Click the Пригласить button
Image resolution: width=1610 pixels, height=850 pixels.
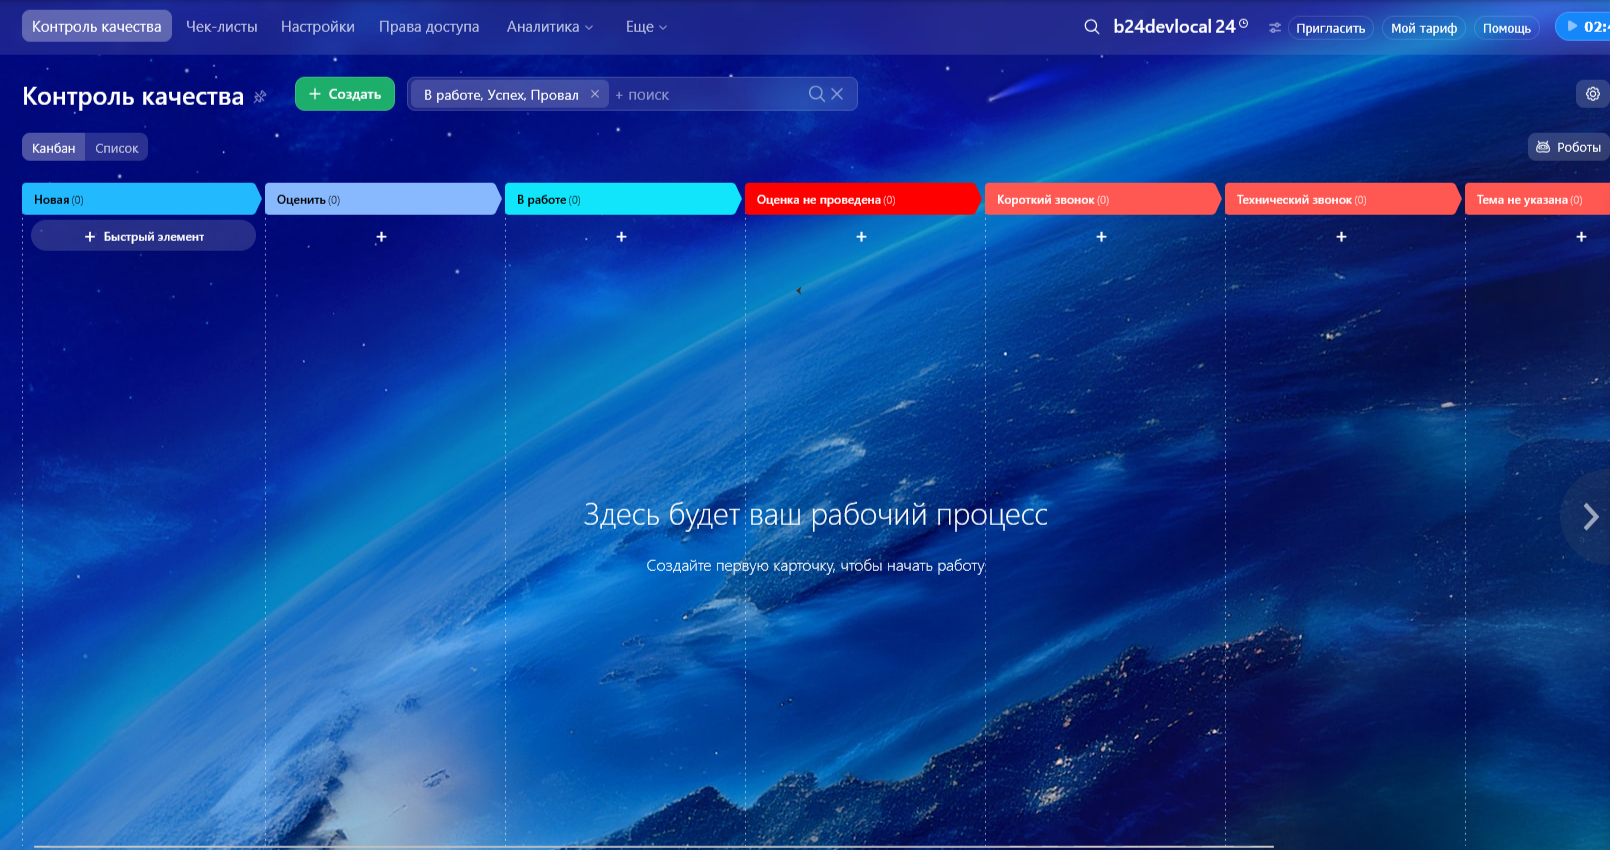(1330, 28)
